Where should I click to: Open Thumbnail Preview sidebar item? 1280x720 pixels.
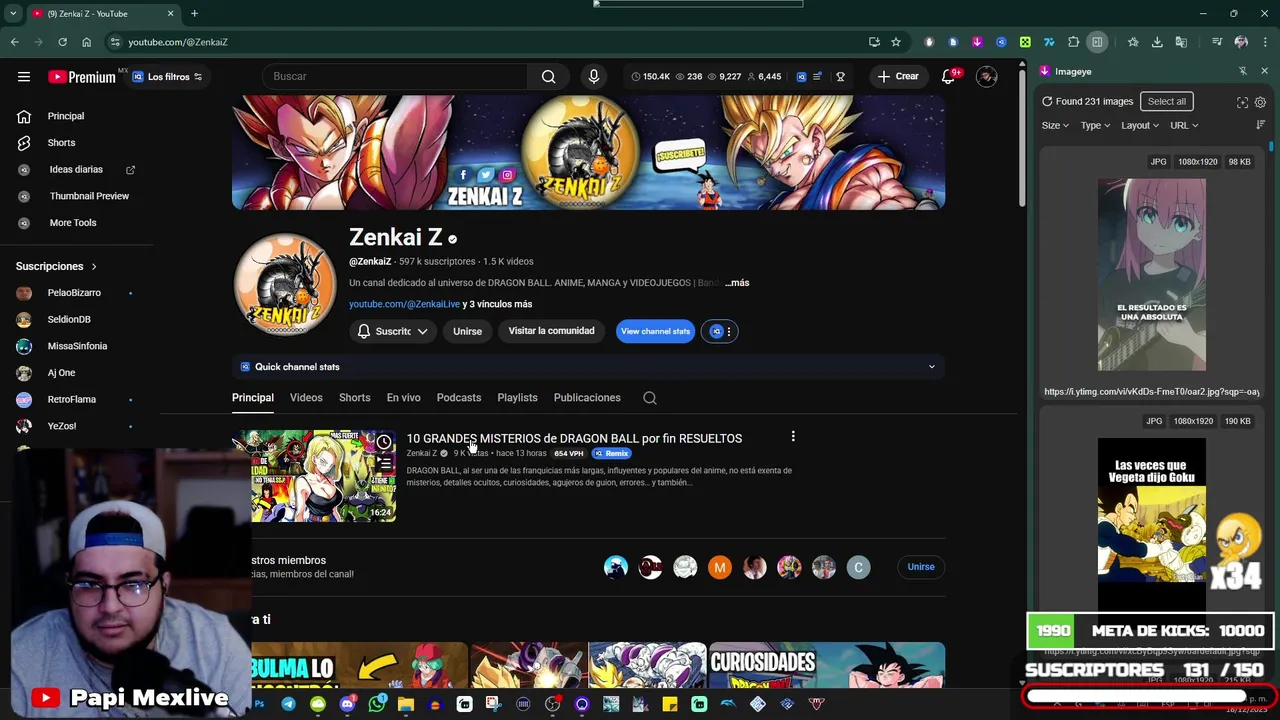89,196
